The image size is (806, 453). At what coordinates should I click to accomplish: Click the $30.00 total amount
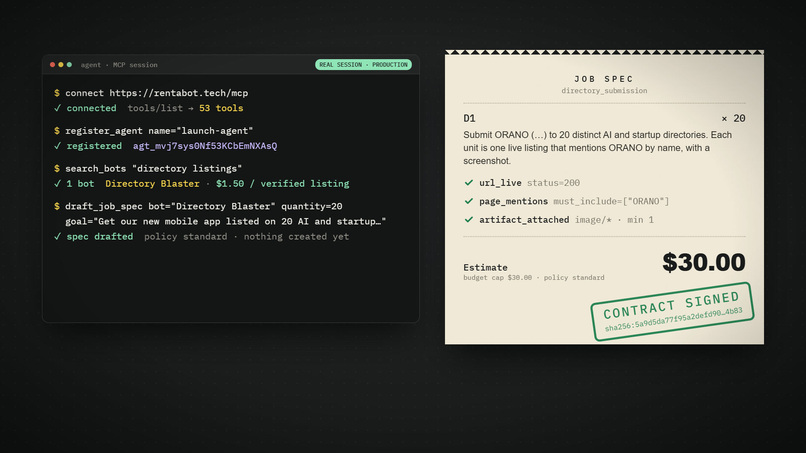click(704, 262)
